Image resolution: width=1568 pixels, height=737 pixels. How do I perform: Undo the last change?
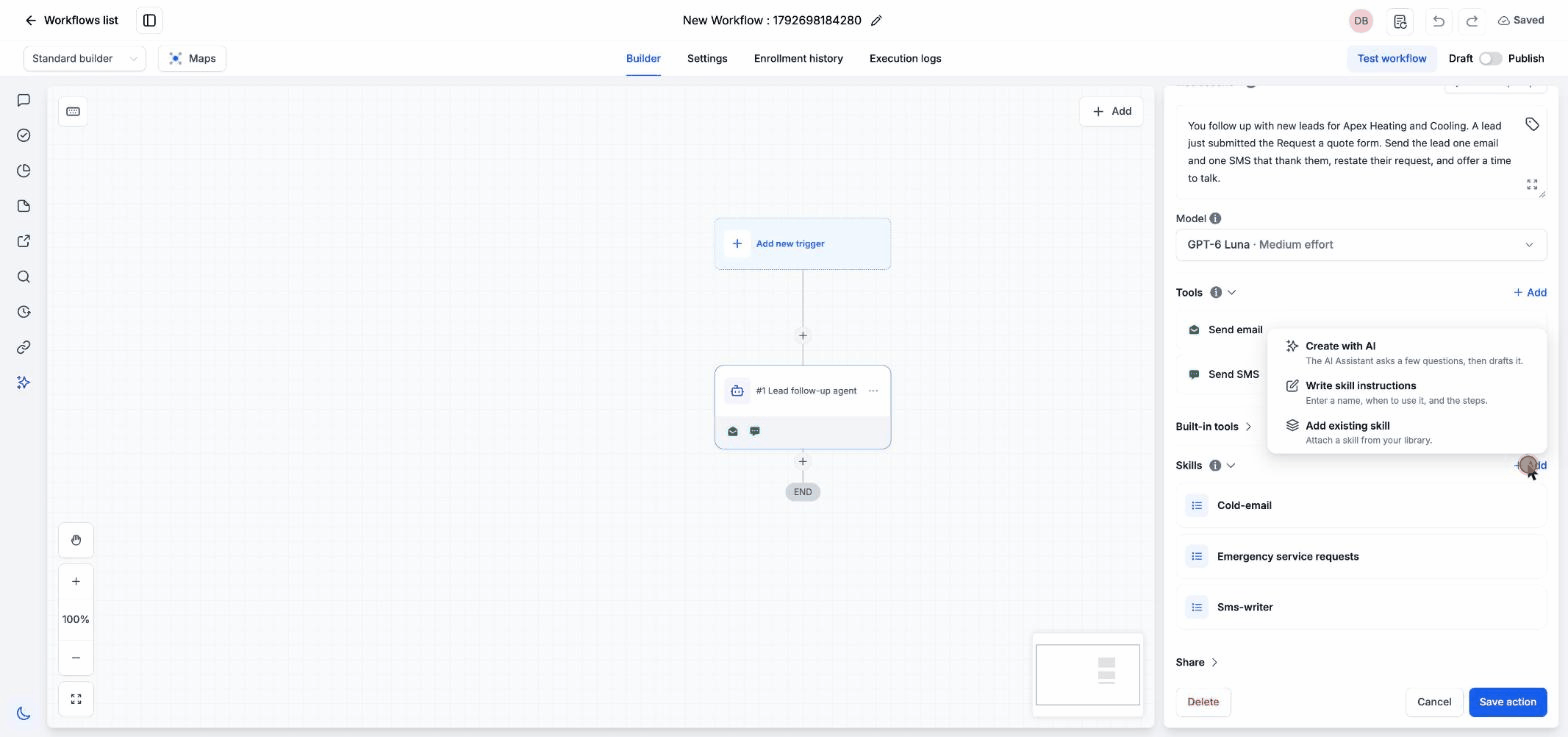point(1438,20)
